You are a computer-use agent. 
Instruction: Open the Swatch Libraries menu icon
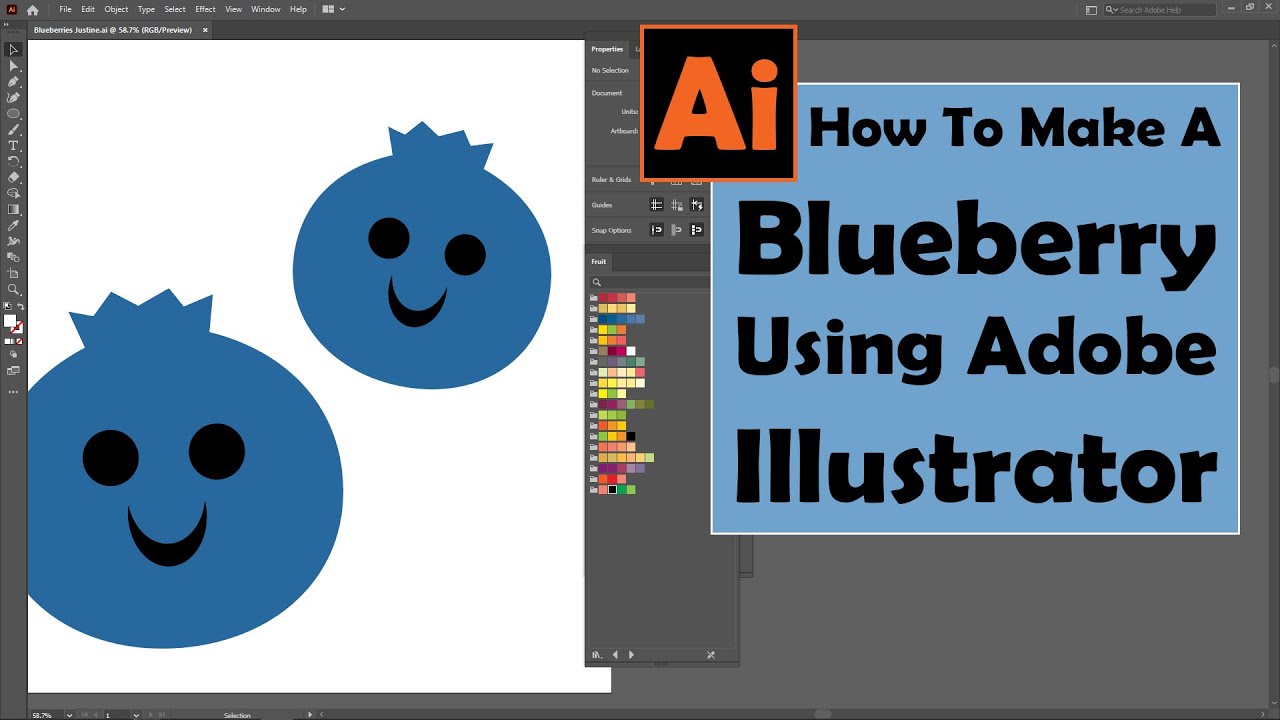click(597, 655)
